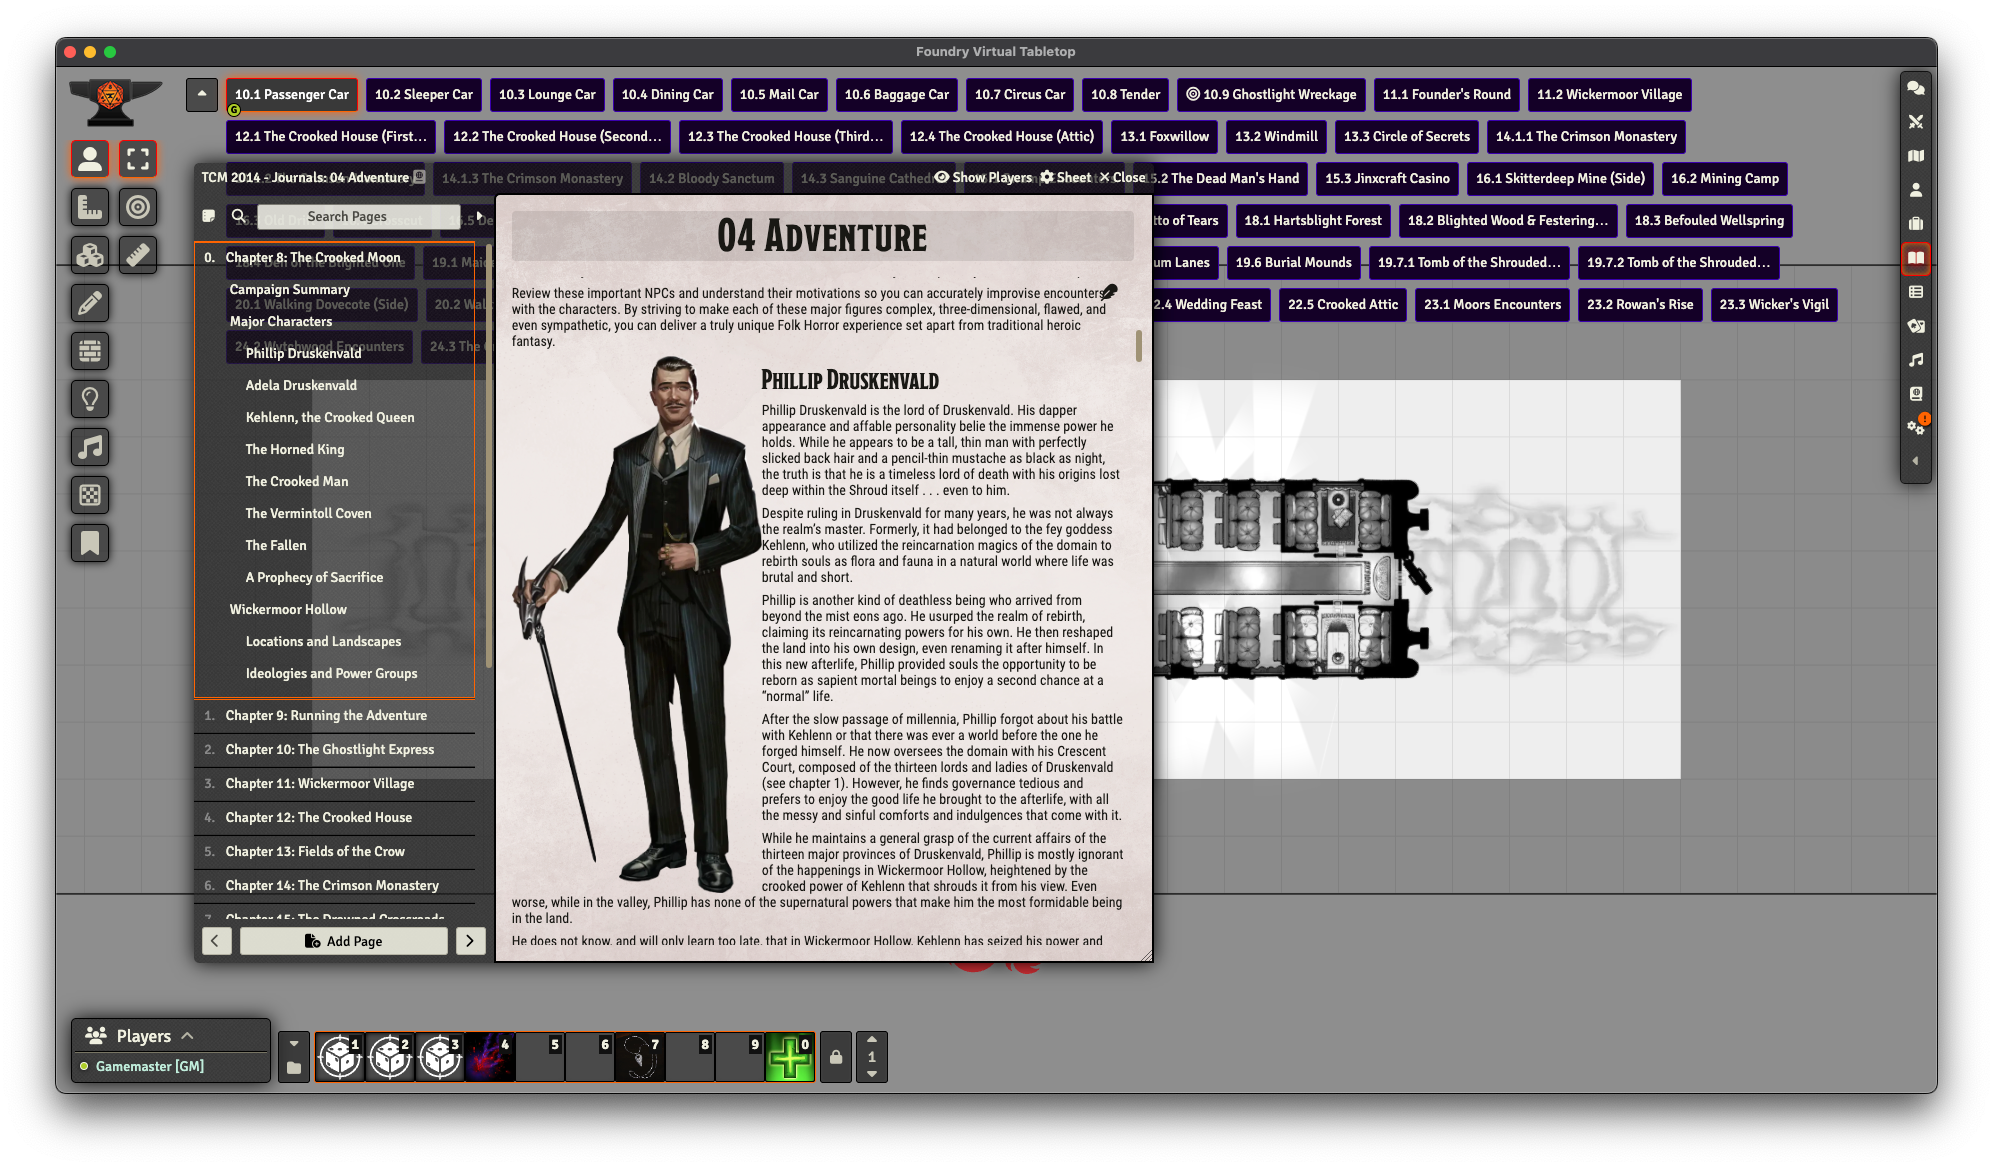Toggle journal view mode via the note icon

pyautogui.click(x=208, y=216)
